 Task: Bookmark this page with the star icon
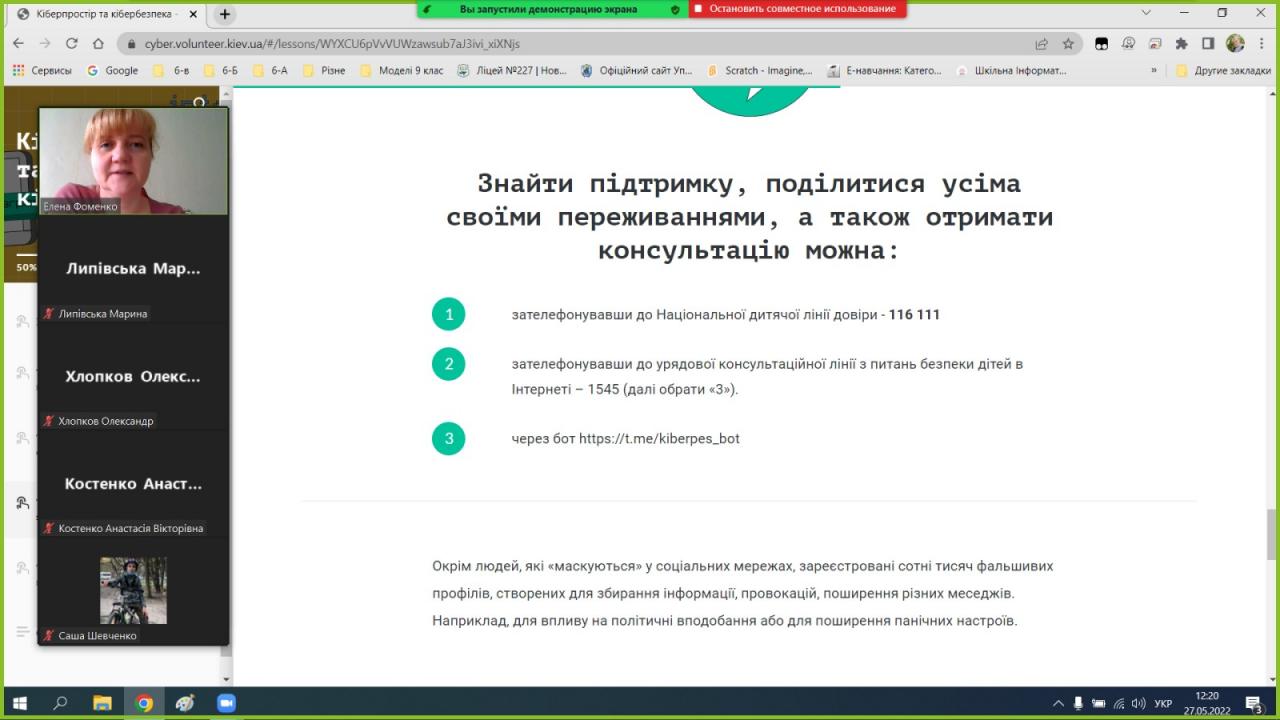click(x=1068, y=44)
